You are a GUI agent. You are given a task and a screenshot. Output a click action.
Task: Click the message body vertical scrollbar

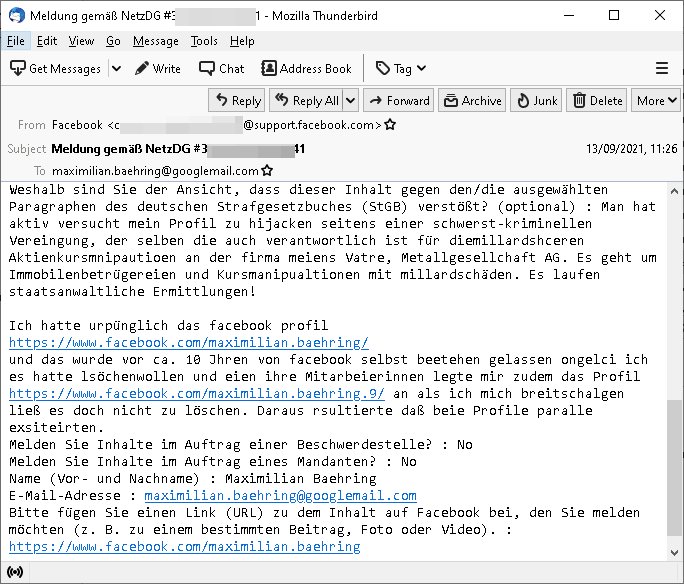pos(674,371)
